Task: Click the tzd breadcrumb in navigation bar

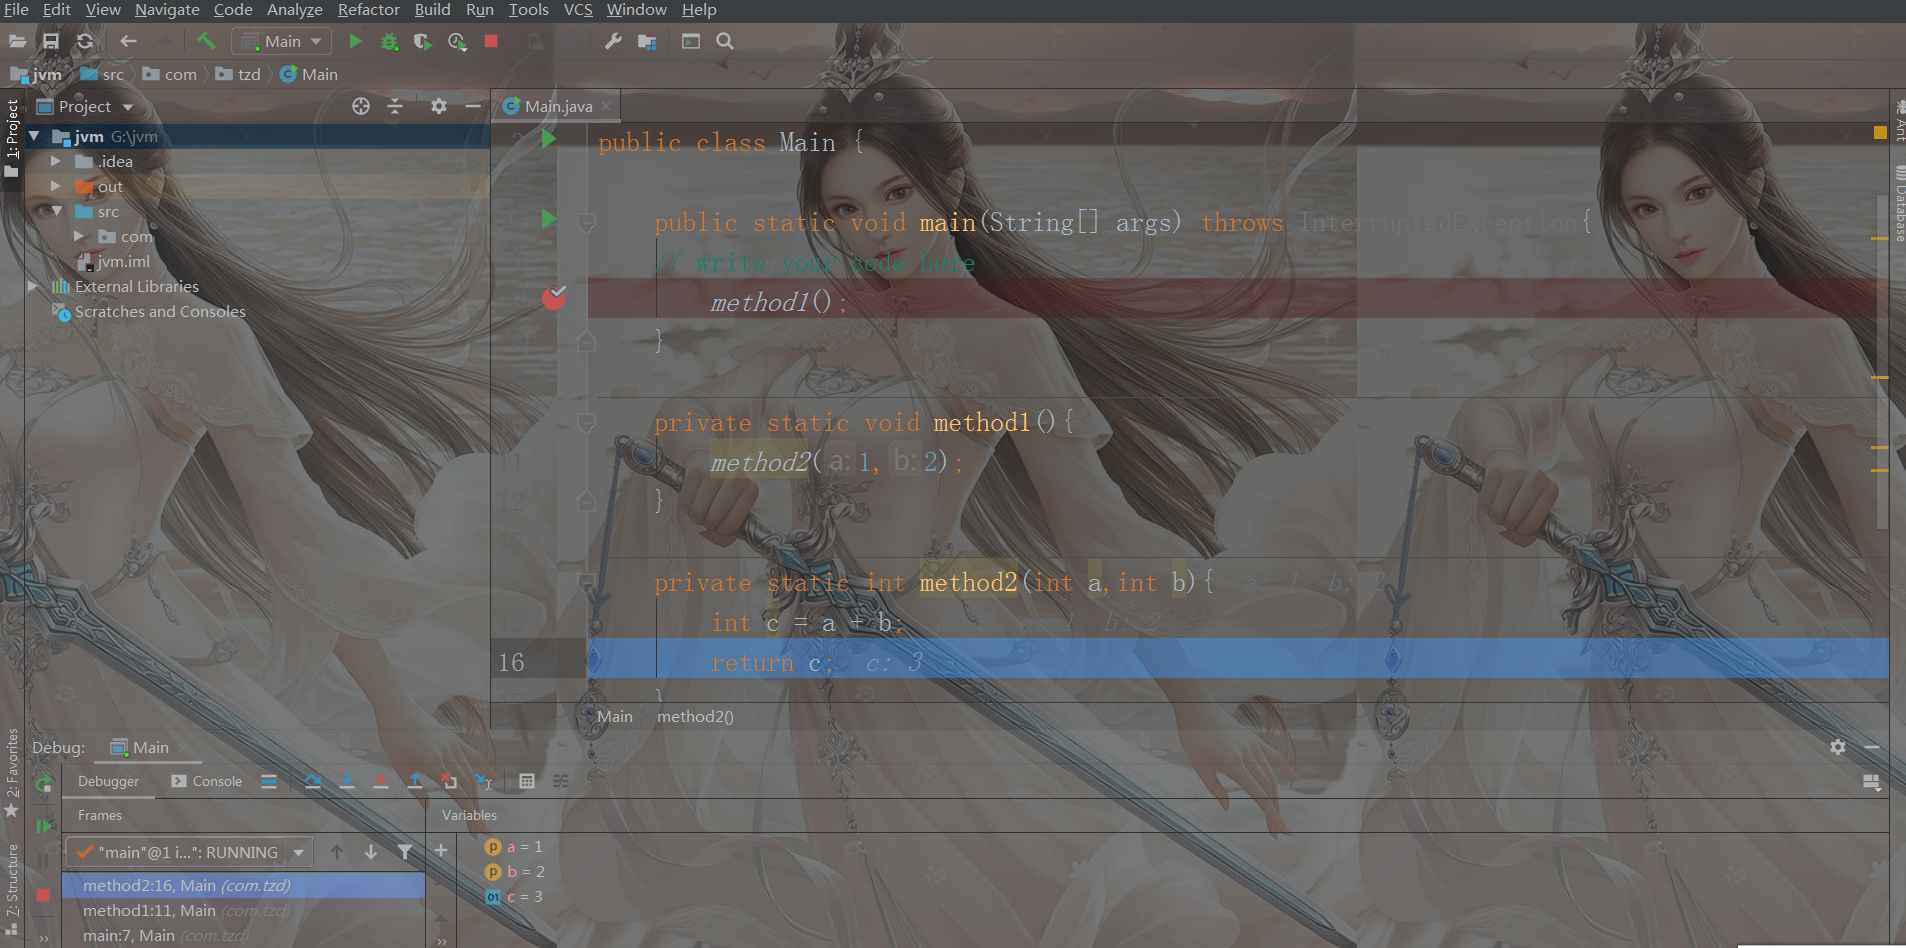Action: click(239, 74)
